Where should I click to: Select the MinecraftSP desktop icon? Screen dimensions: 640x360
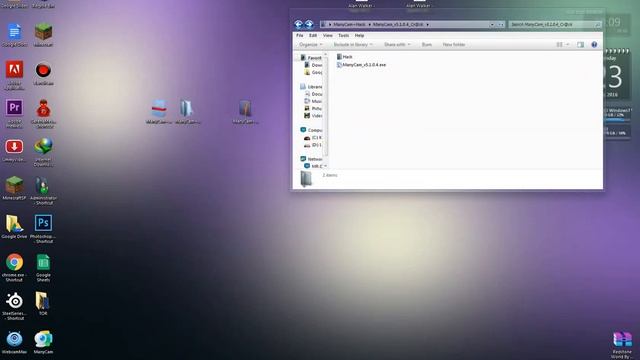(14, 188)
